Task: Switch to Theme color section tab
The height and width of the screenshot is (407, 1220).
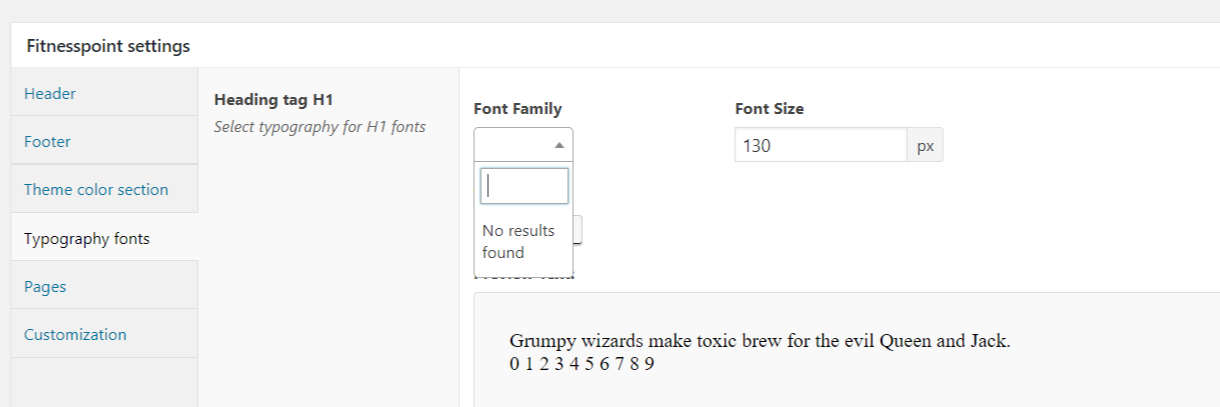Action: (x=104, y=189)
